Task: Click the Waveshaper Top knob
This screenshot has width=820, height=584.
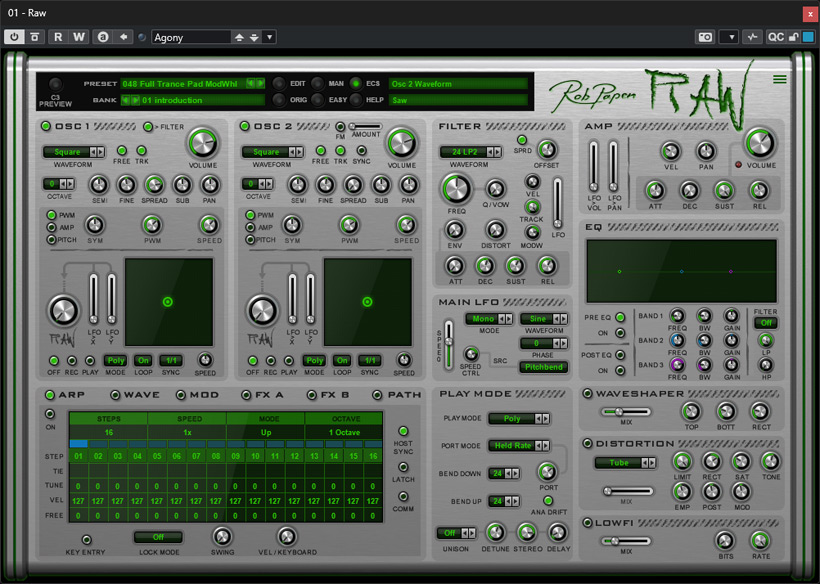Action: coord(691,411)
